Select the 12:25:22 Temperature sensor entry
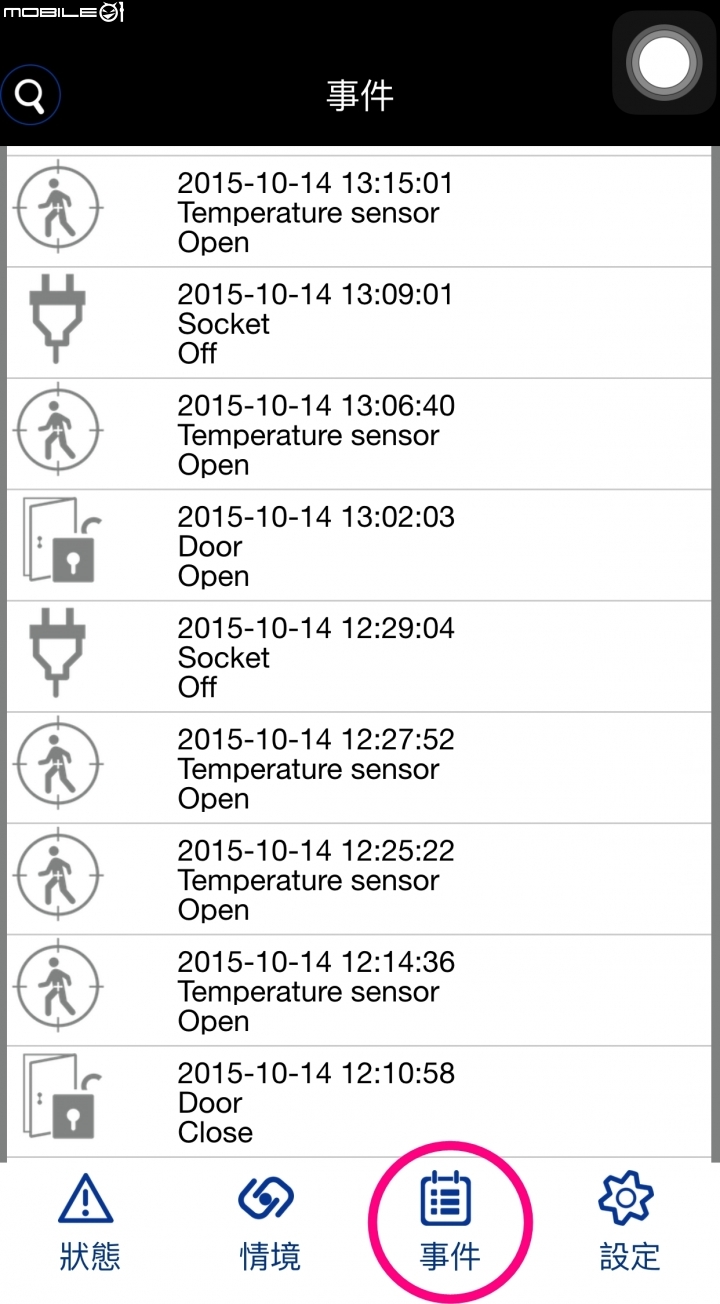Viewport: 720px width, 1304px height. click(x=360, y=880)
